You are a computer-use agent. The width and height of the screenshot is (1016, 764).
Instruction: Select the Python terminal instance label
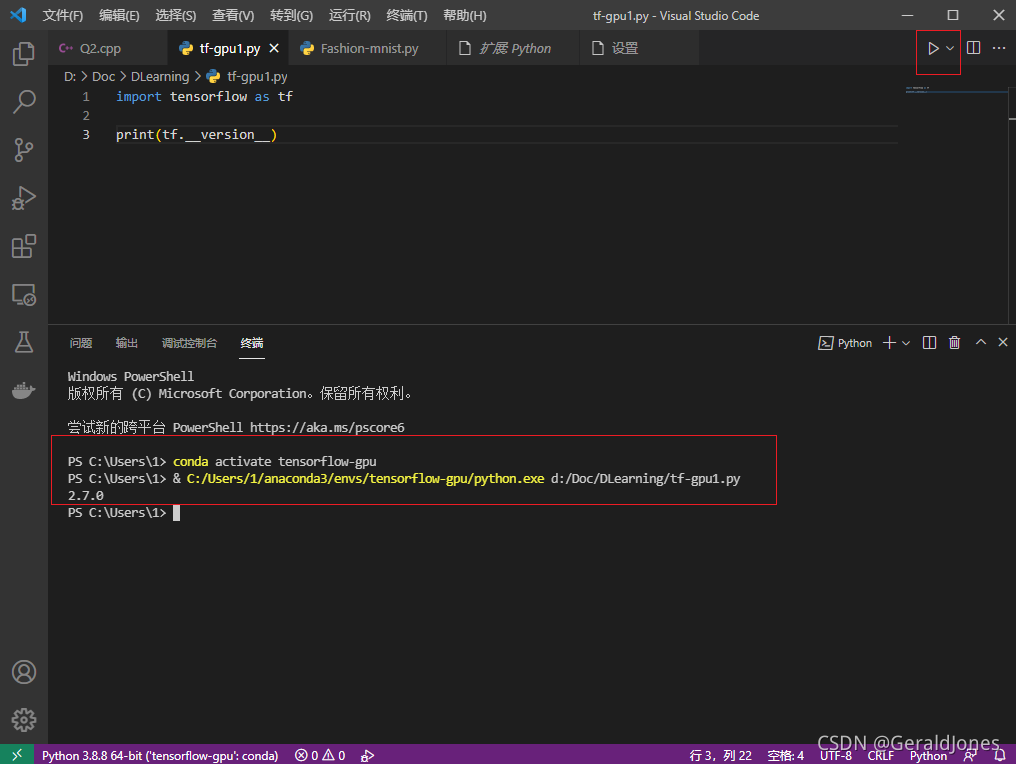click(x=846, y=343)
